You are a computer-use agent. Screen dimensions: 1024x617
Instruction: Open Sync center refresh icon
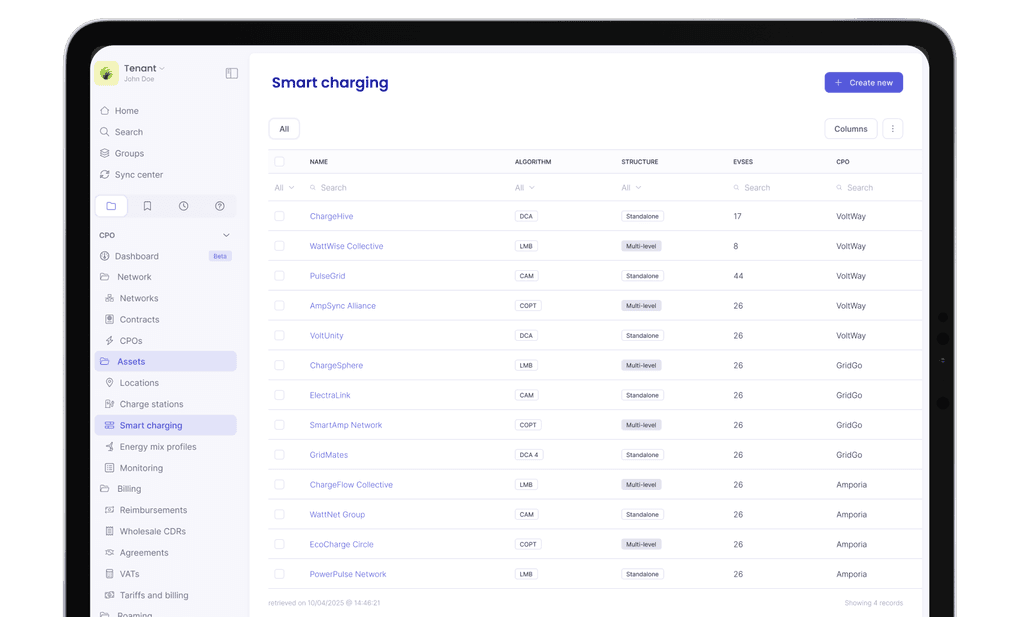click(x=104, y=174)
